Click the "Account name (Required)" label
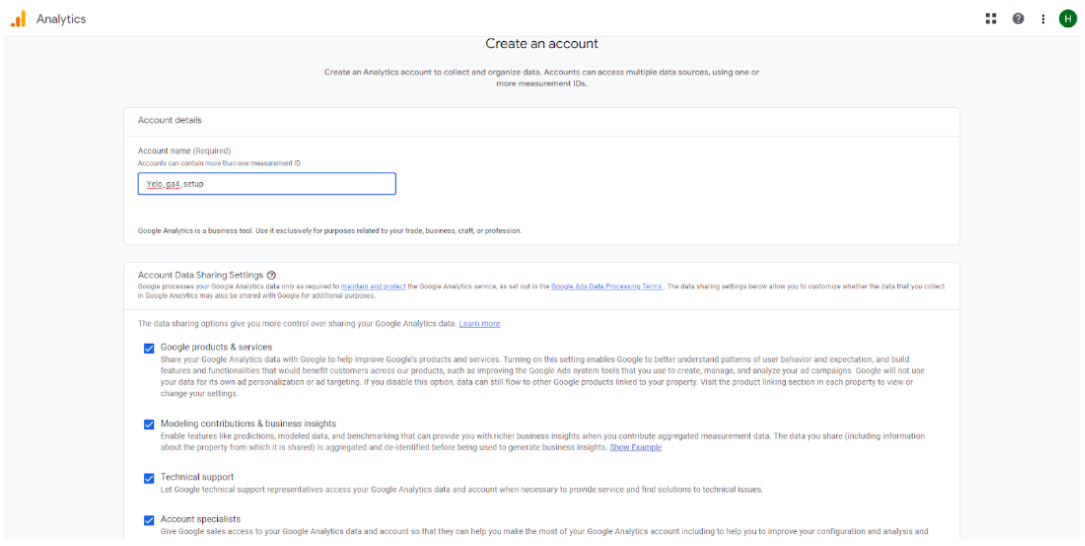1085x546 pixels. click(x=184, y=151)
